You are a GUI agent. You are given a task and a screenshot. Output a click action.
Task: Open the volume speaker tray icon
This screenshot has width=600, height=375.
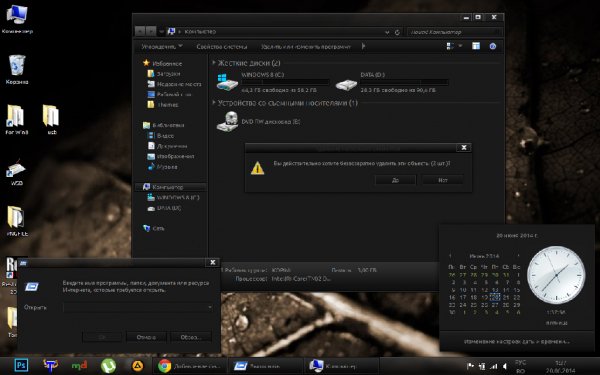[x=505, y=366]
